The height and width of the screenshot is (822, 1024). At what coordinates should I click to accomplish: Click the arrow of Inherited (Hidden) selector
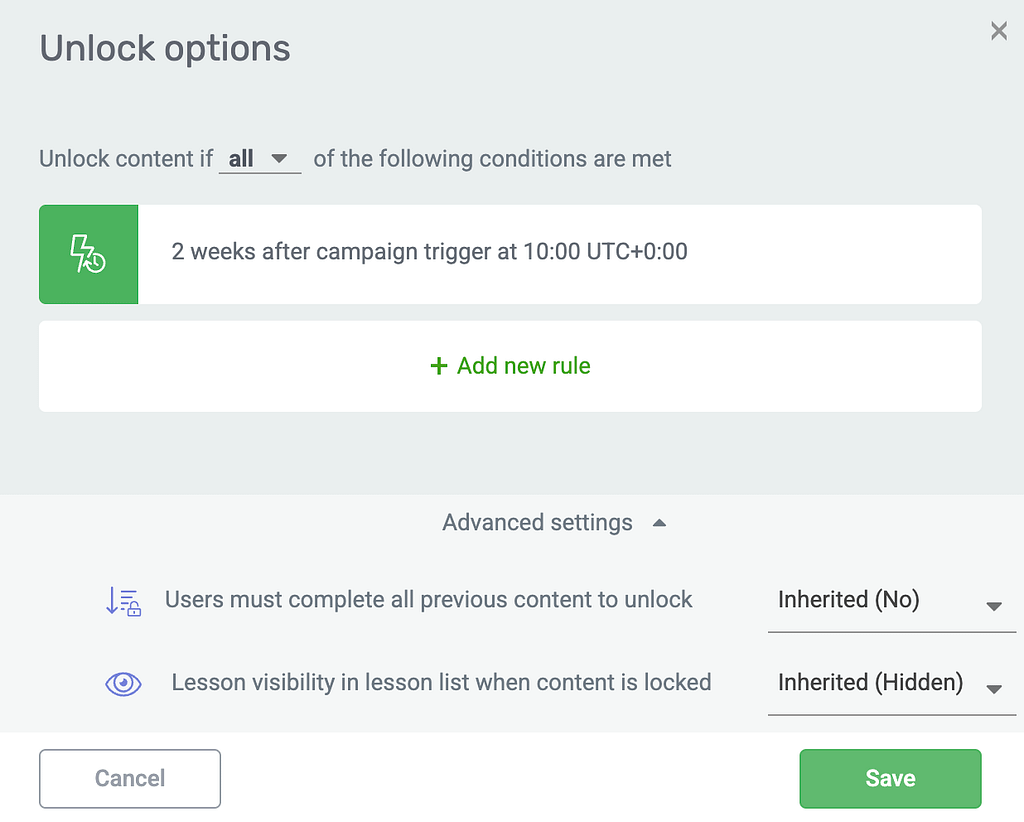coord(994,689)
